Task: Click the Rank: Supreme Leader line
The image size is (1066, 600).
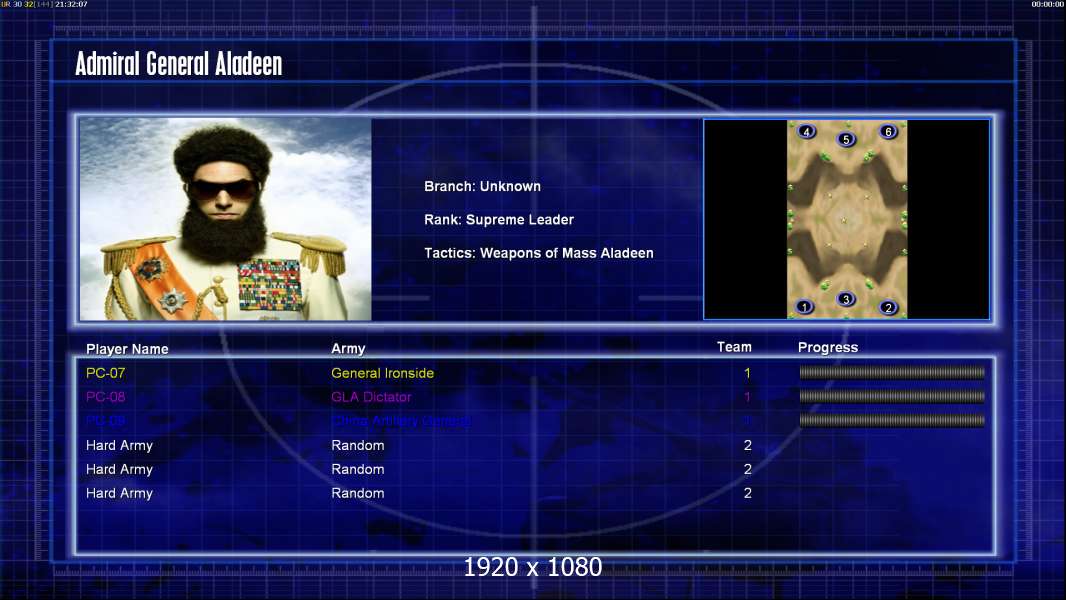Action: [x=499, y=219]
